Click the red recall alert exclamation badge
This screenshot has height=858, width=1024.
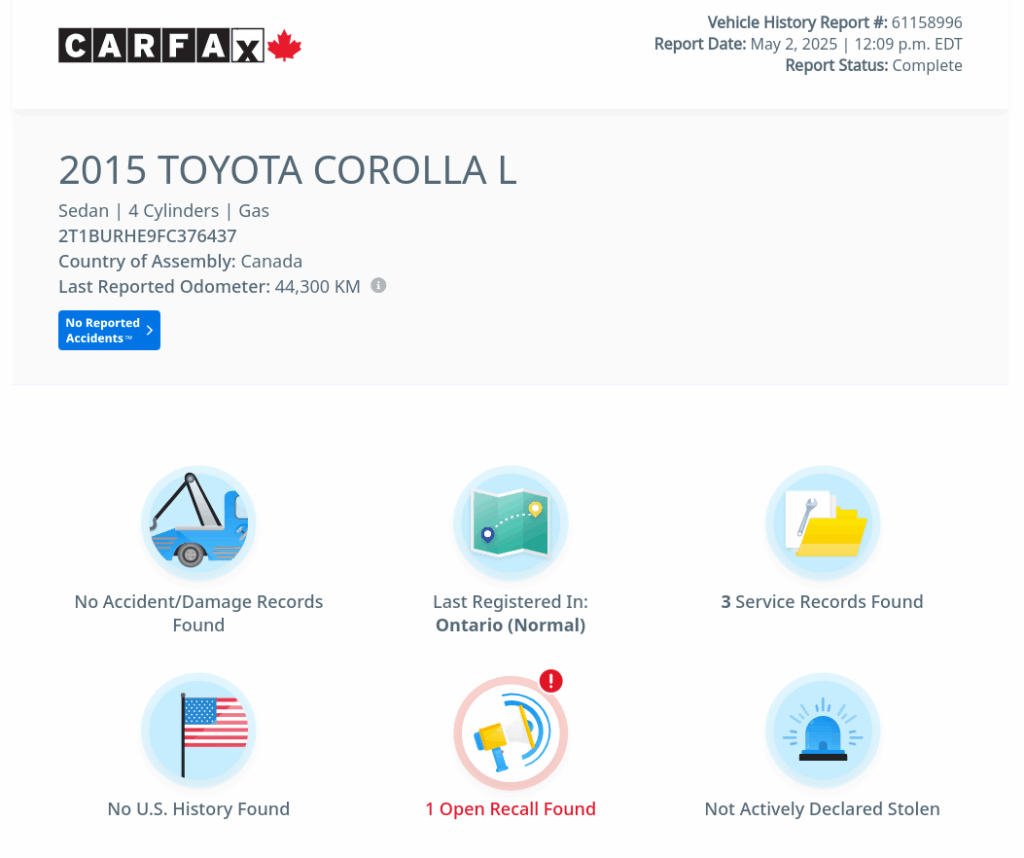551,681
